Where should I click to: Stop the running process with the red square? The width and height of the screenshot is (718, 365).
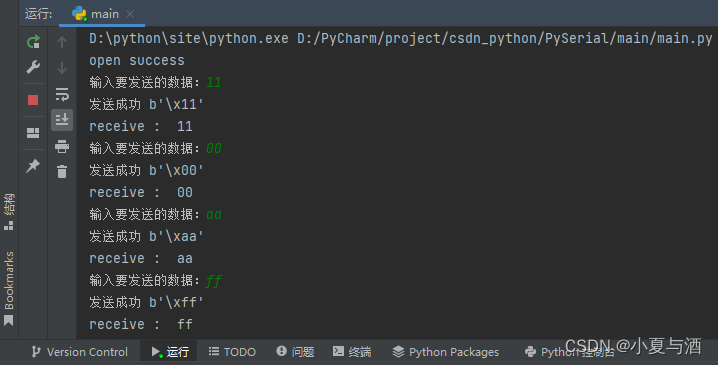(33, 100)
